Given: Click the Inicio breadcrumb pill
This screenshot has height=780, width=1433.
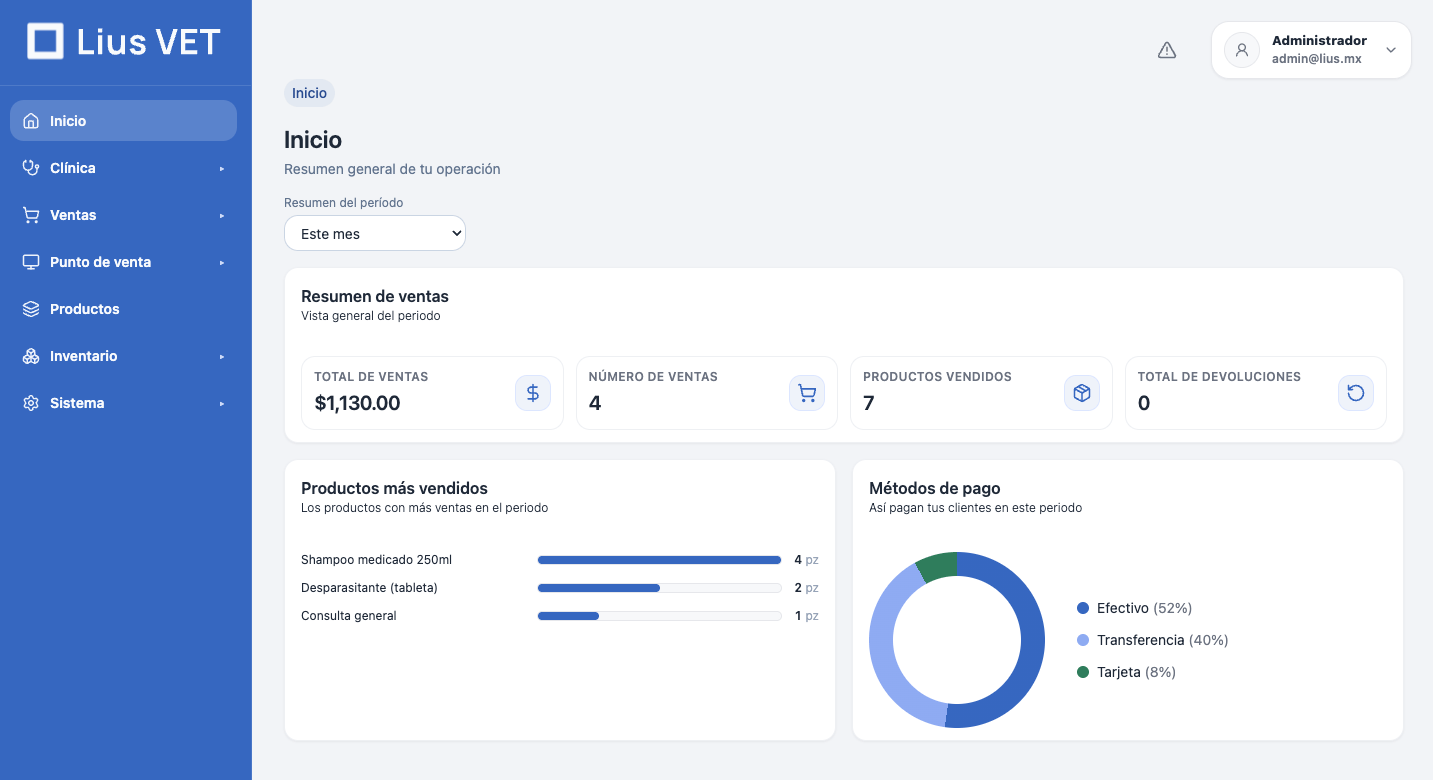Looking at the screenshot, I should pyautogui.click(x=309, y=92).
